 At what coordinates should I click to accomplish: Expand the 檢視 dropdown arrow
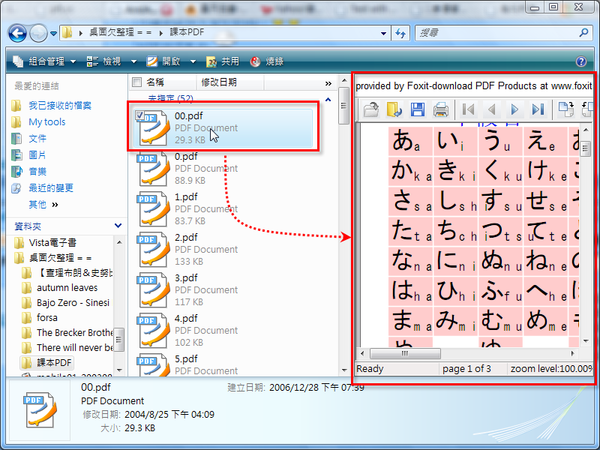point(134,61)
